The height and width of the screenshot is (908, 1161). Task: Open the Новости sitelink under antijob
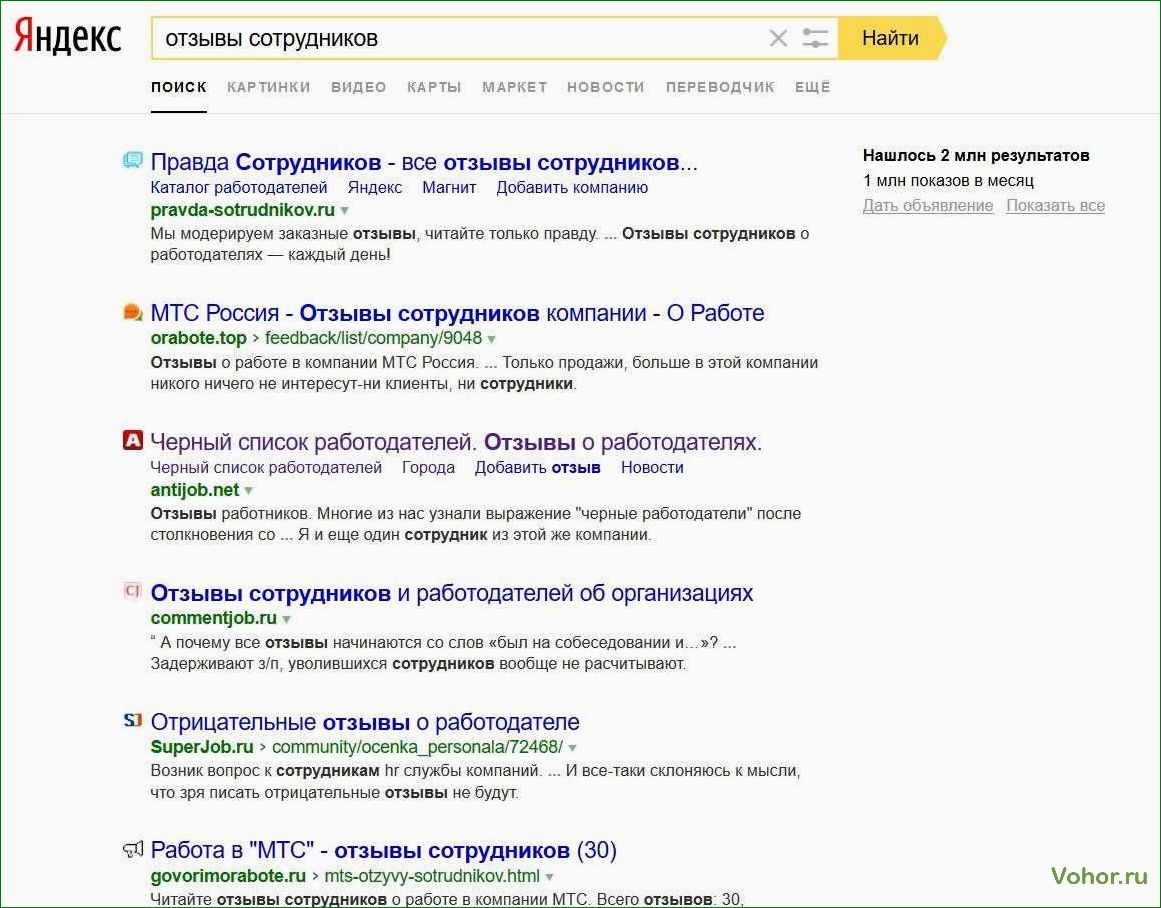point(652,468)
